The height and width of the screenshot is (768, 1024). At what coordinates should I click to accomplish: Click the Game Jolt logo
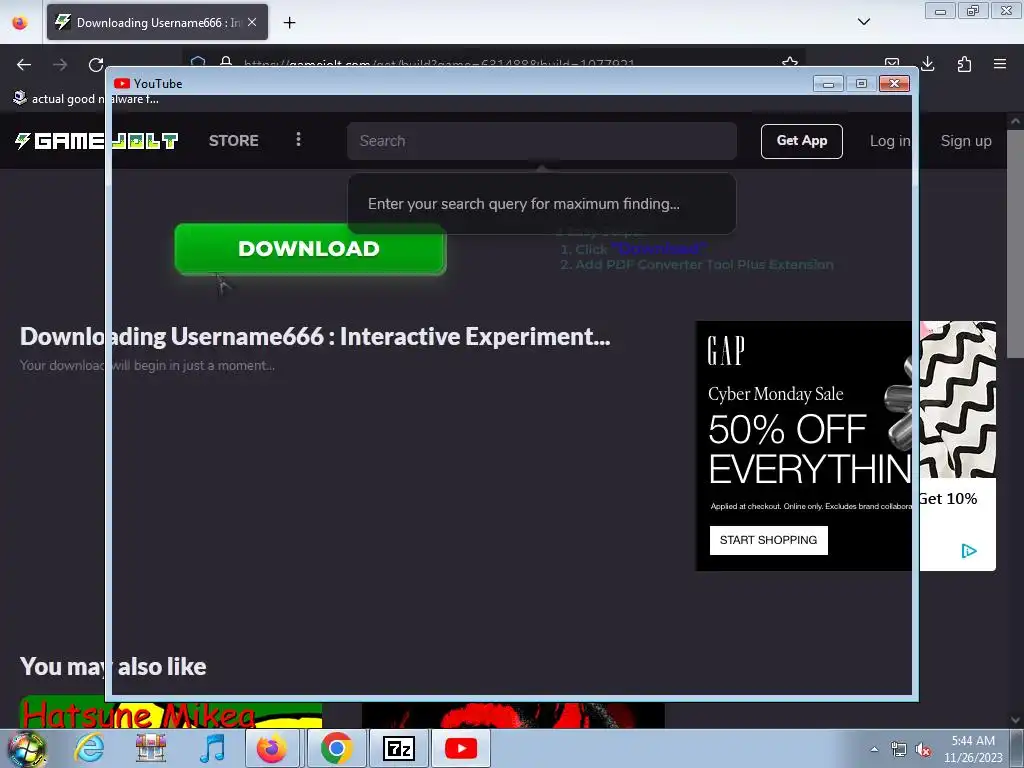97,140
